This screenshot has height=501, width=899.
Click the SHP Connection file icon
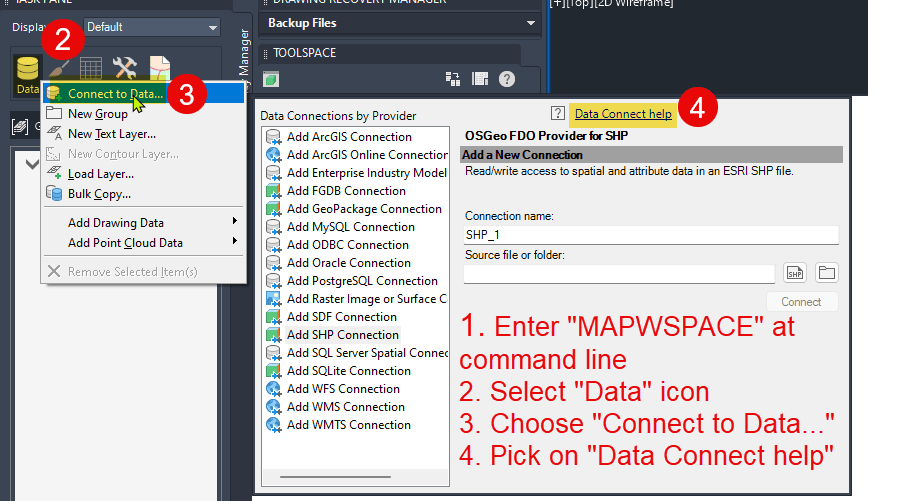pos(273,335)
